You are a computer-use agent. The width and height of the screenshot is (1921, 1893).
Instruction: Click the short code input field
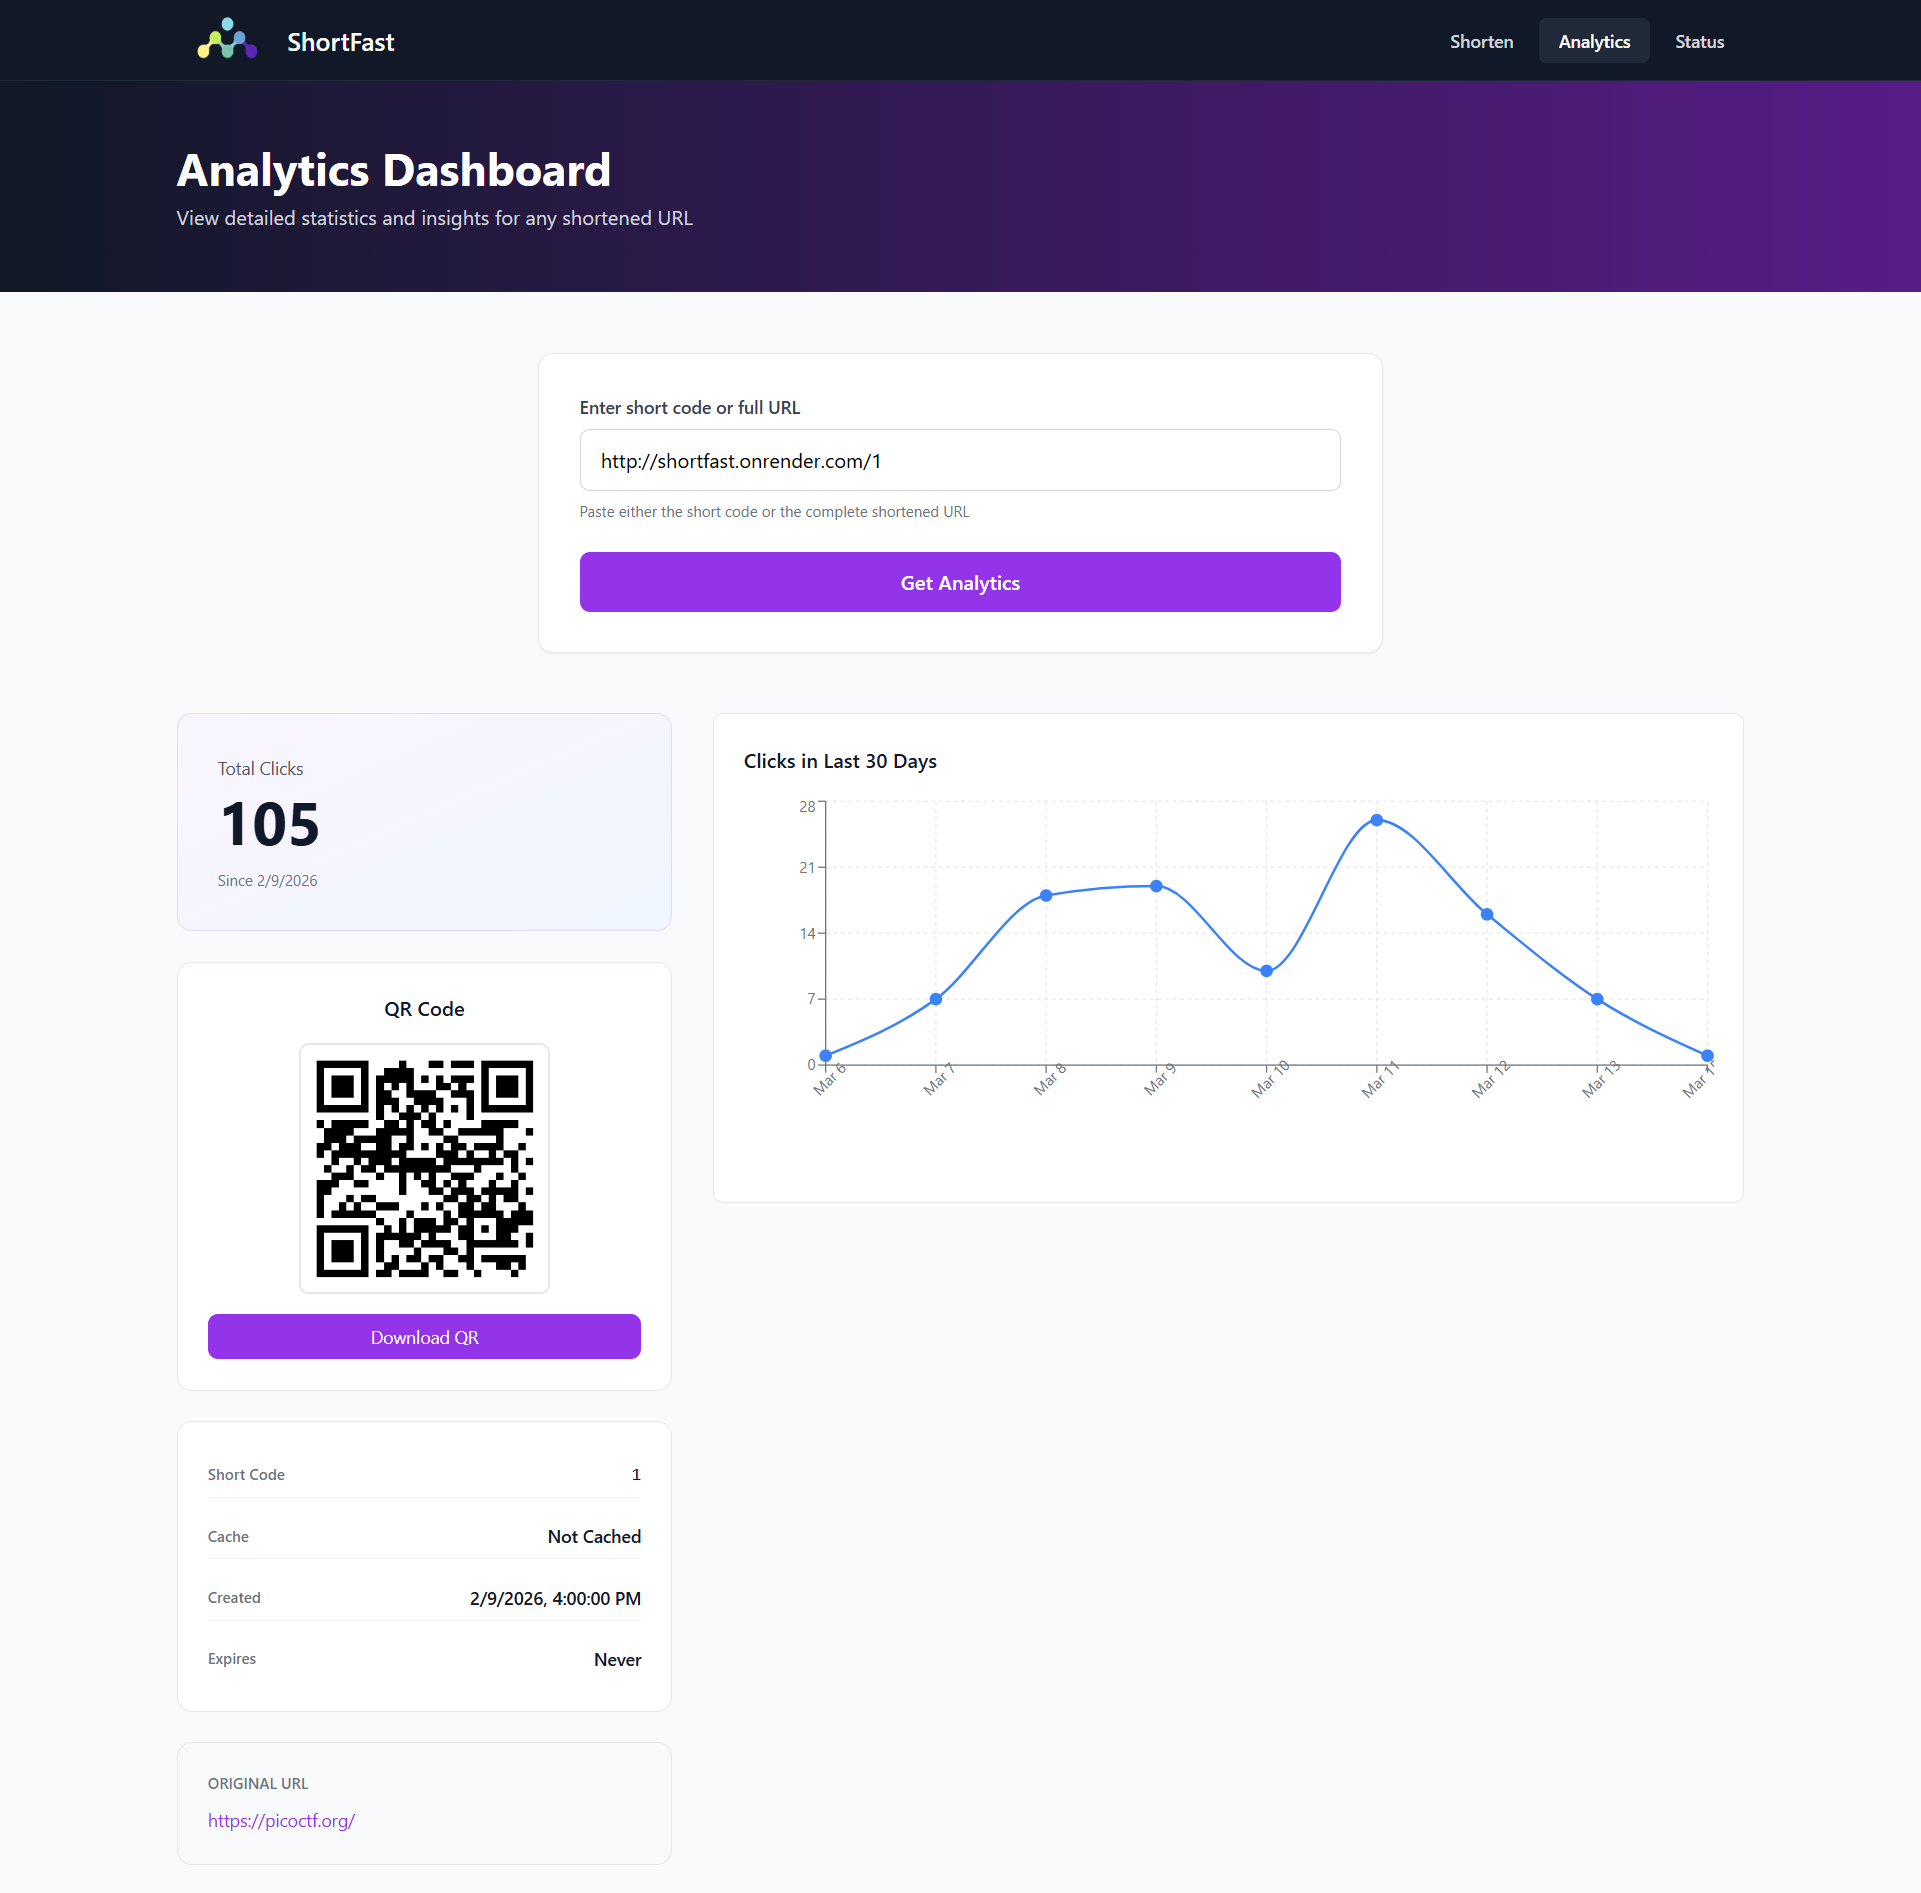click(x=959, y=460)
